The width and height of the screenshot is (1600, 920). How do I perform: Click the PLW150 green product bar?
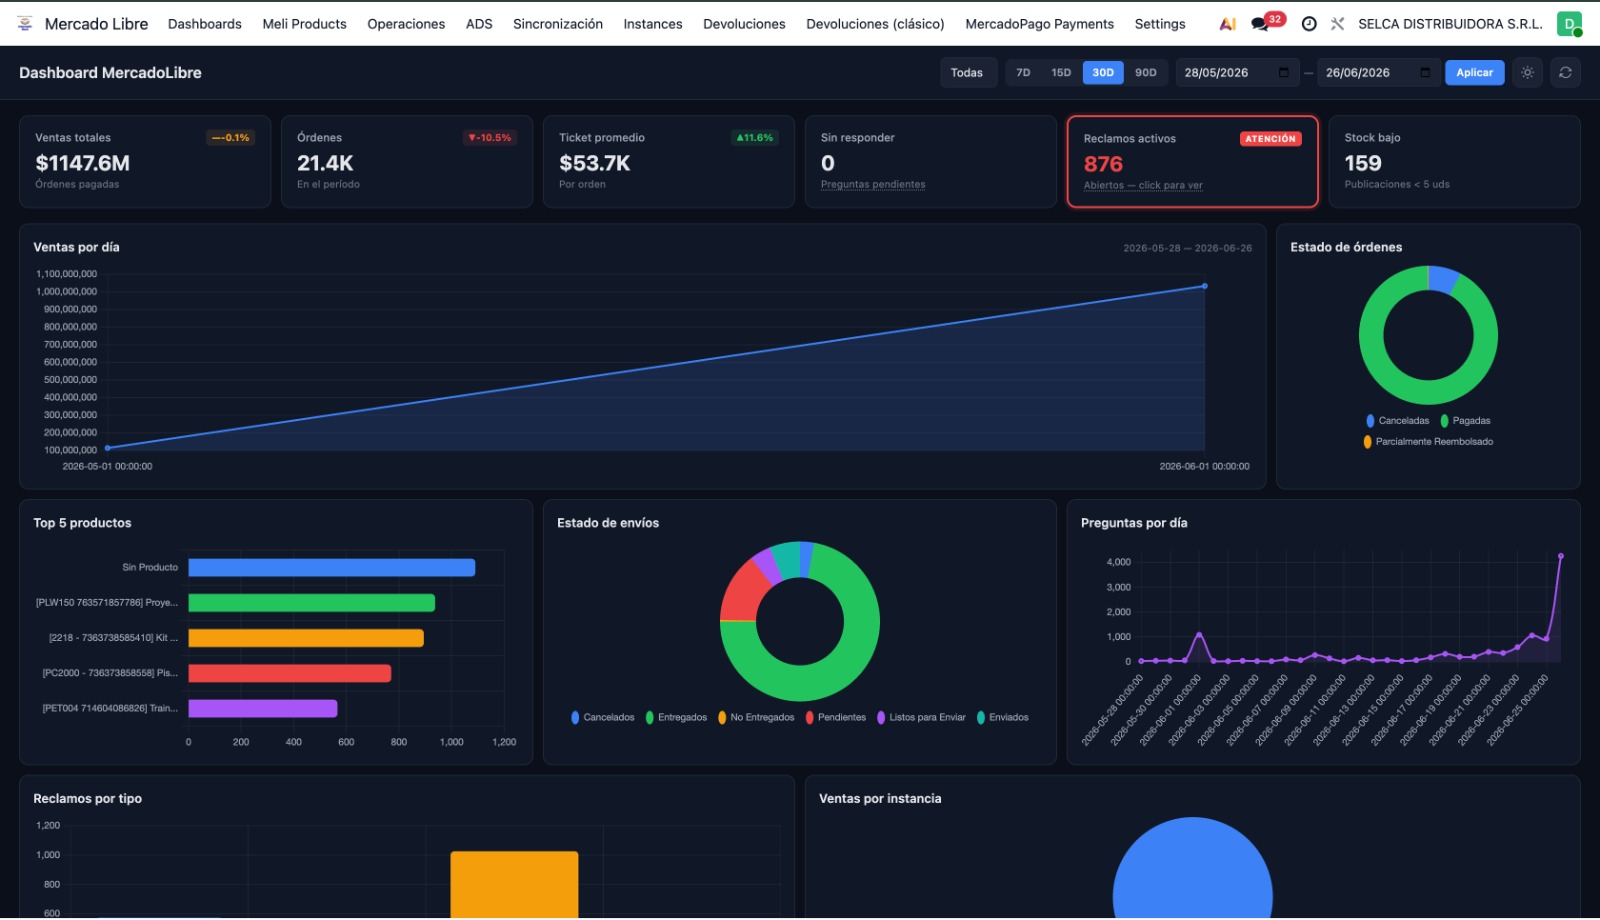click(x=312, y=603)
